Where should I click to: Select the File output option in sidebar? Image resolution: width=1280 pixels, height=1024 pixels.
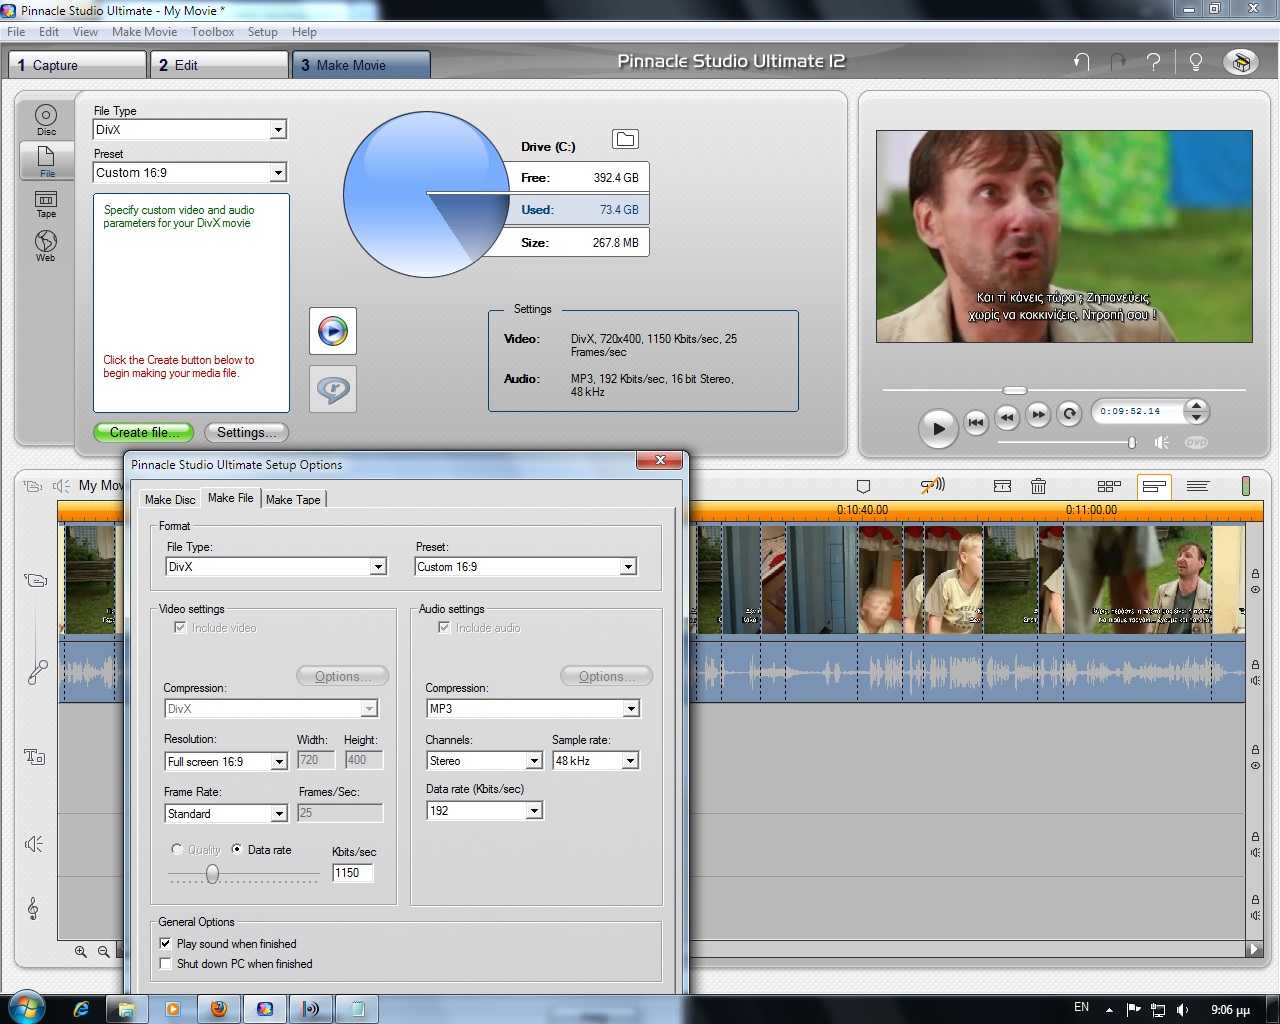[x=46, y=160]
